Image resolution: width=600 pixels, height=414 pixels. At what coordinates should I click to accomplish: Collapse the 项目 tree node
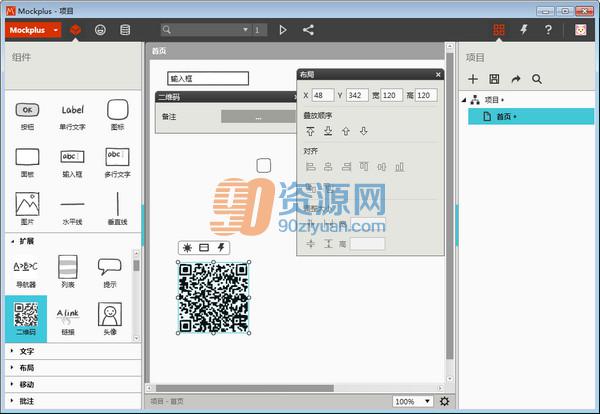tap(464, 100)
